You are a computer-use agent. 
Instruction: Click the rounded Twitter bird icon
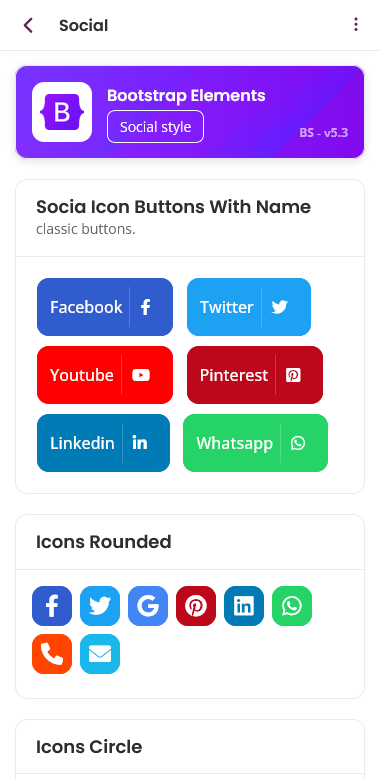click(x=100, y=606)
